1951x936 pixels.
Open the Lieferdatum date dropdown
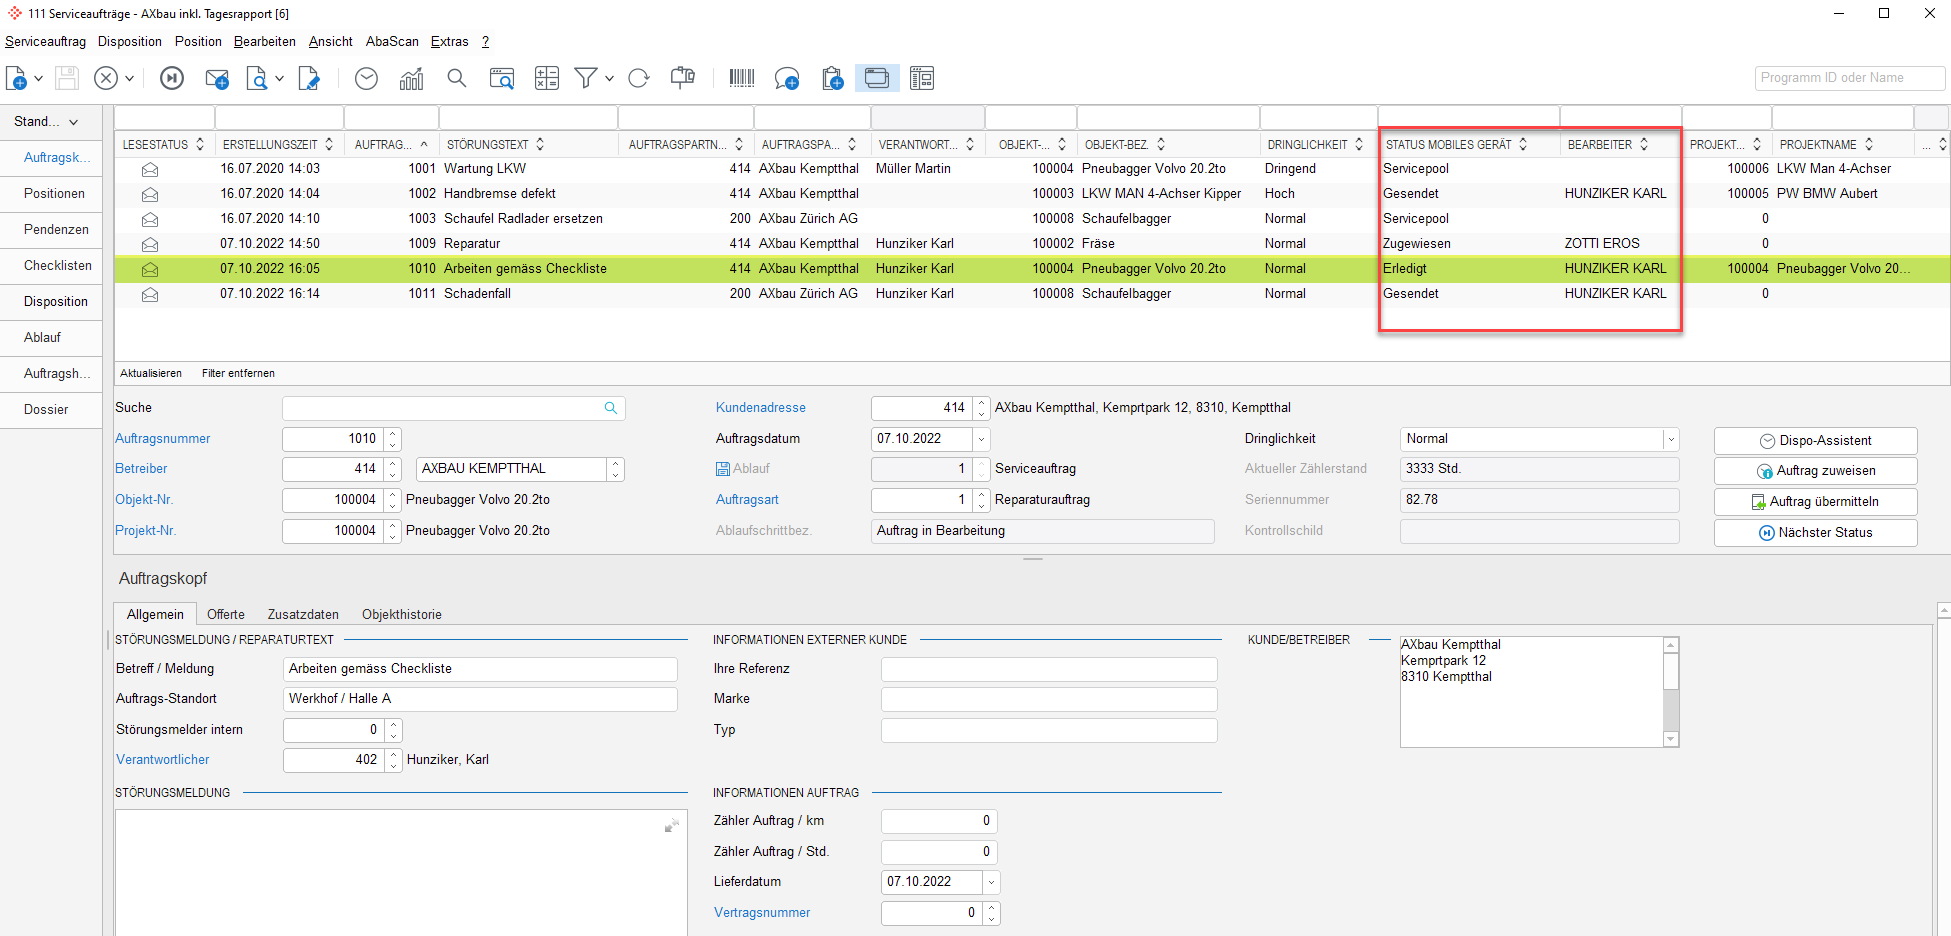991,882
